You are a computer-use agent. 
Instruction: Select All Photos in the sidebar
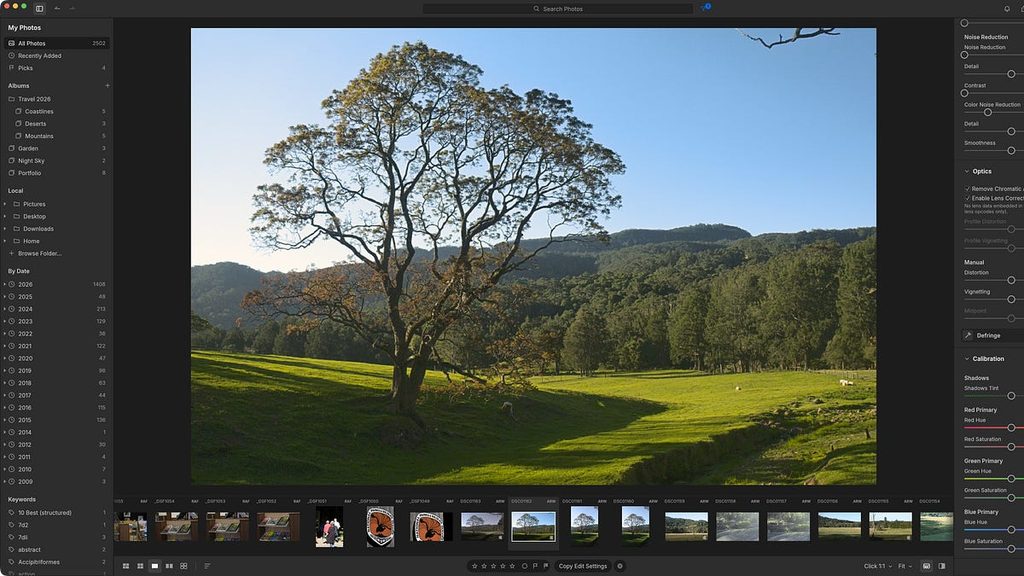pyautogui.click(x=56, y=43)
